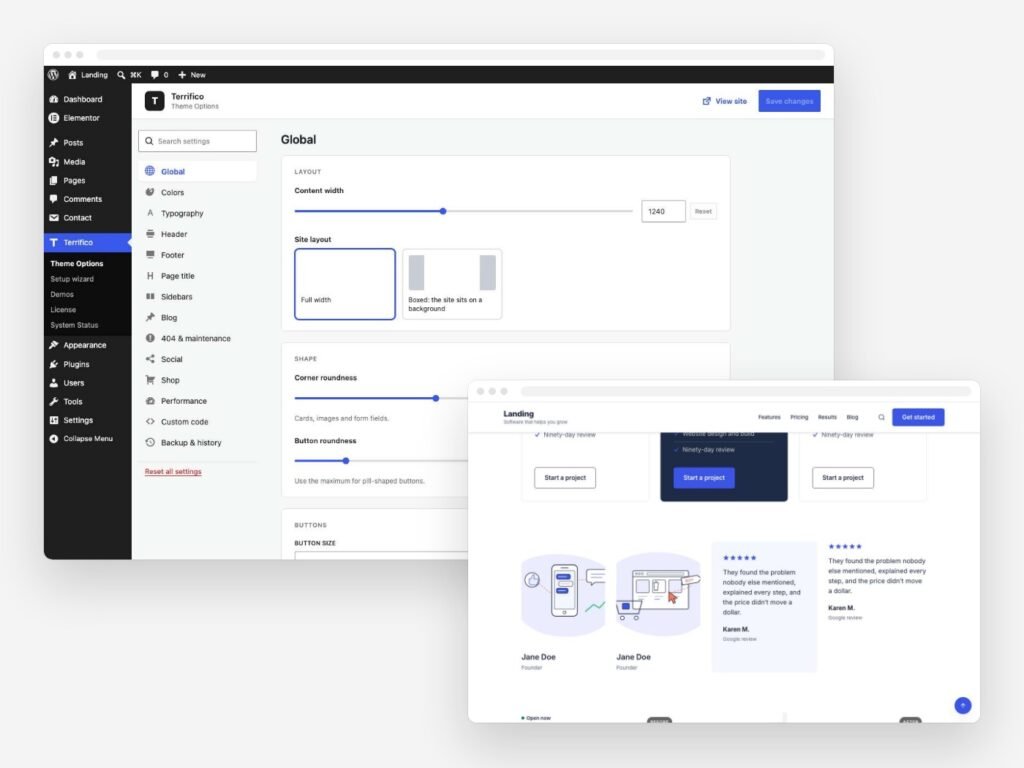Click the Reset button beside content width
The image size is (1024, 768).
click(703, 212)
